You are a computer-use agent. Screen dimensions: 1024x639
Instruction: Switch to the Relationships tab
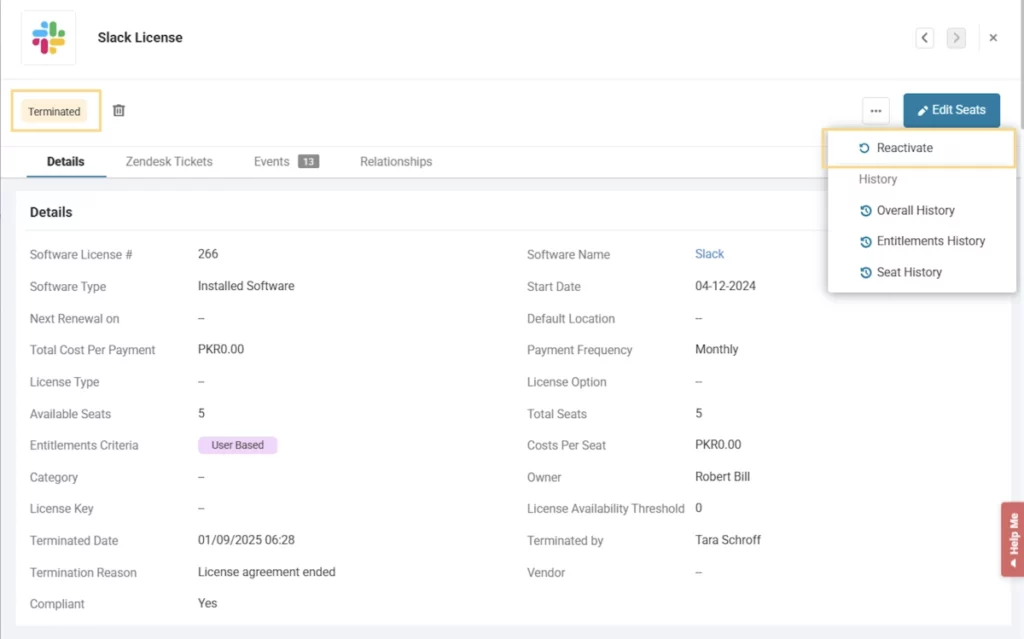click(x=396, y=161)
